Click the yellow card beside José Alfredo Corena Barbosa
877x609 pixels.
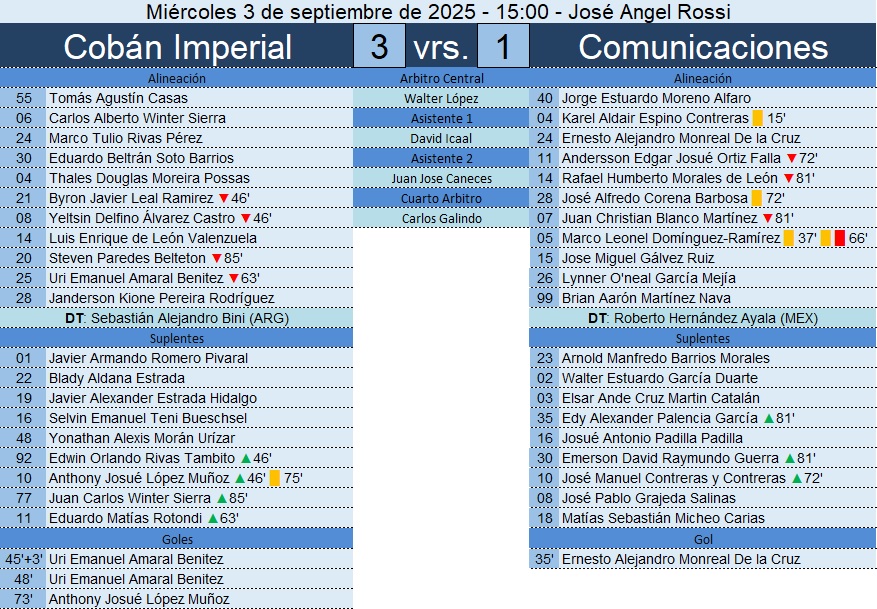point(756,198)
